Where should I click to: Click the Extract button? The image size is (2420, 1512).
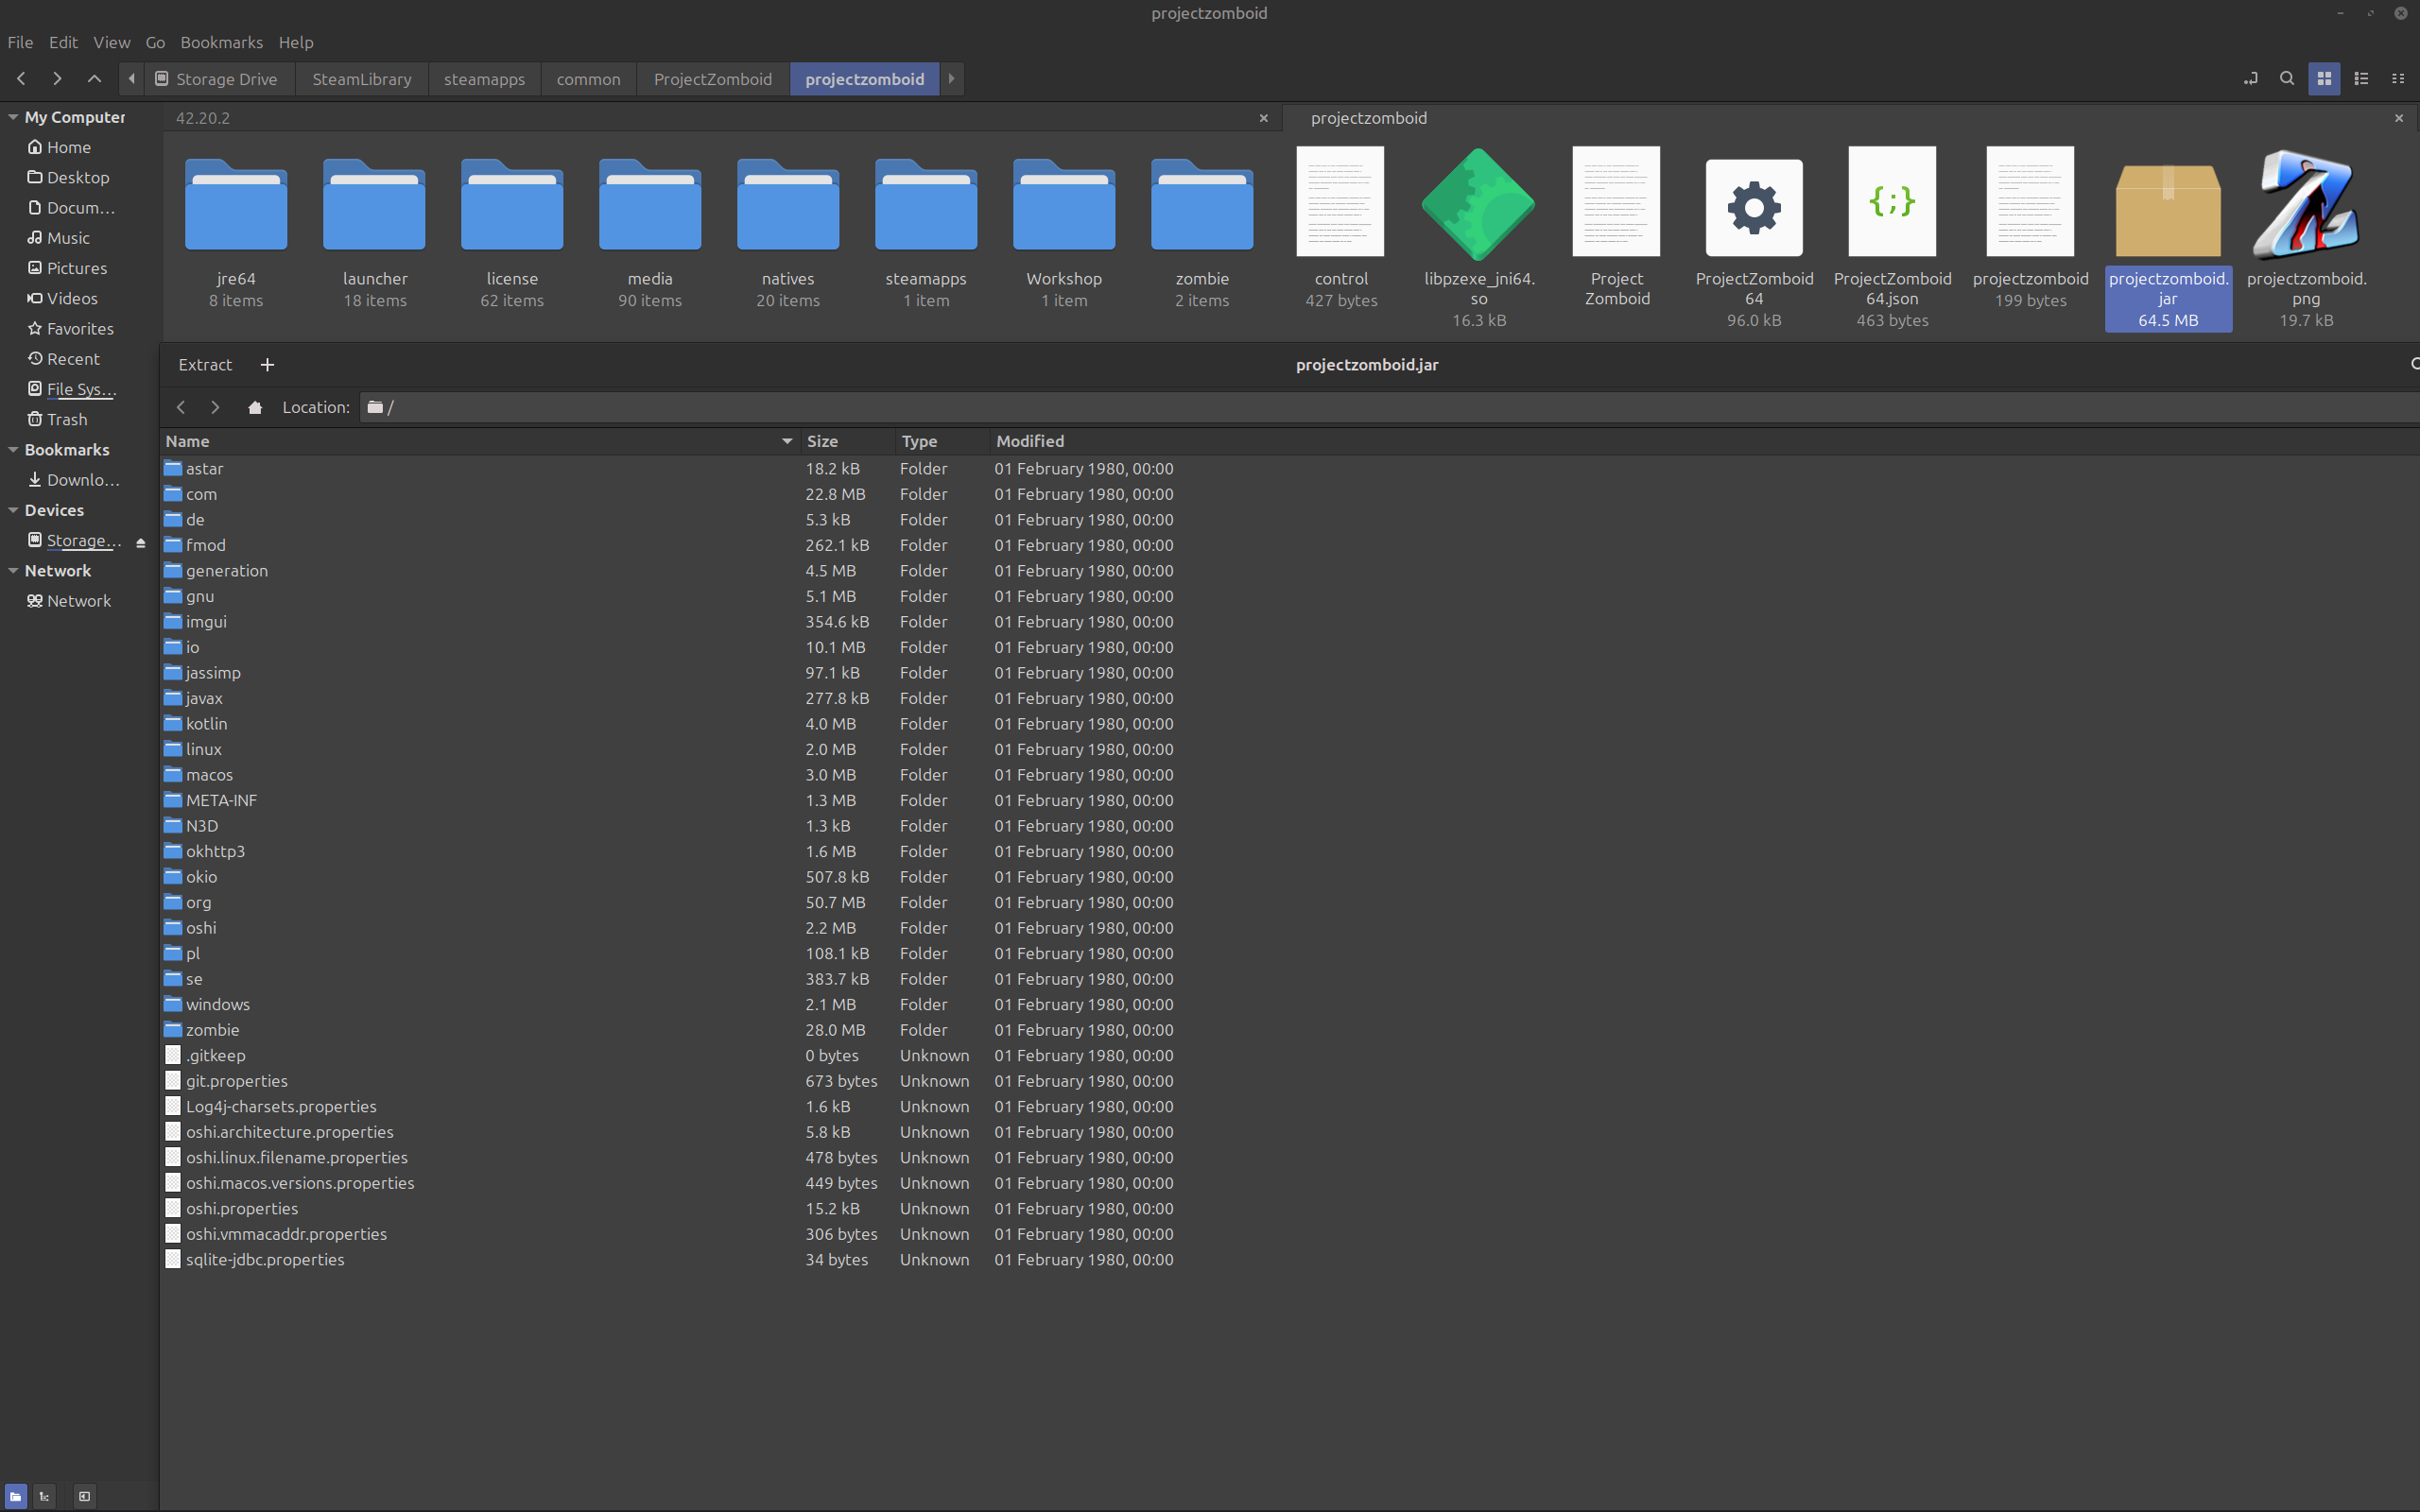point(205,365)
